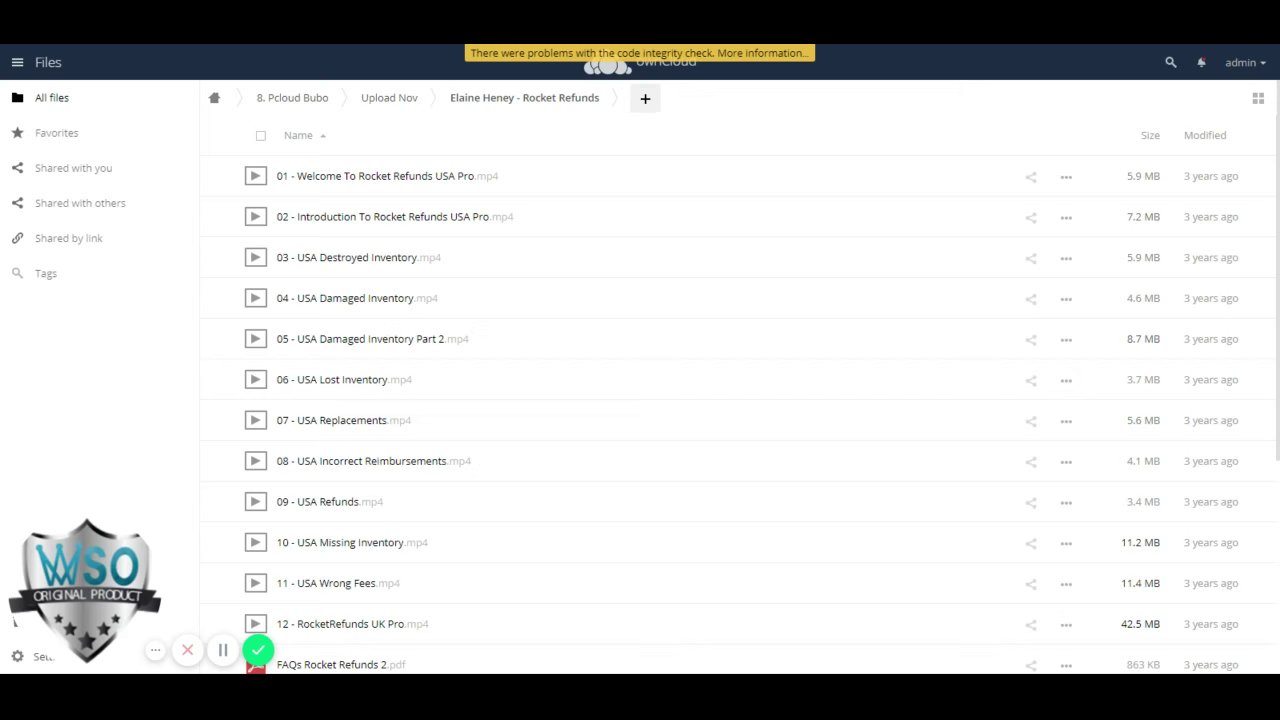The width and height of the screenshot is (1280, 720).
Task: Open more actions for 12 - RocketRefunds UK Pro
Action: [x=1066, y=625]
